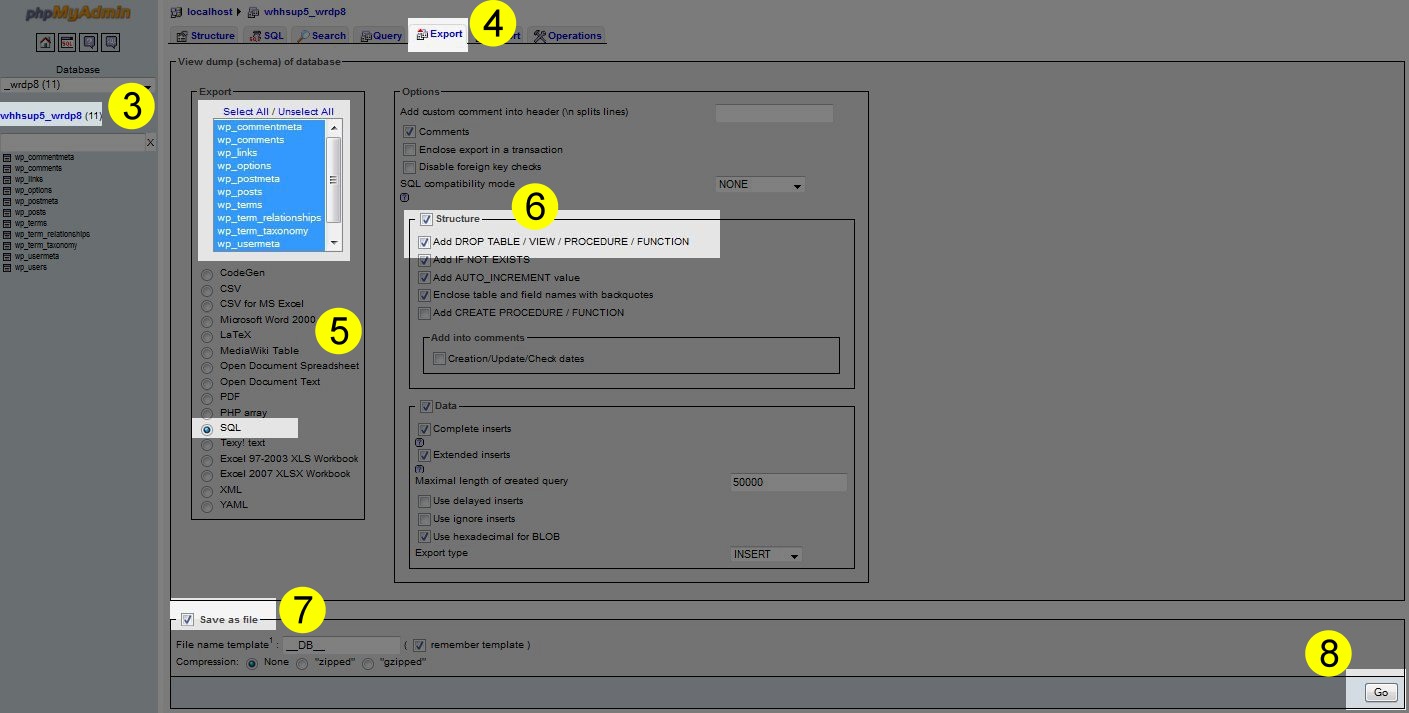Expand the Database selector dropdown in the sidebar

click(78, 85)
